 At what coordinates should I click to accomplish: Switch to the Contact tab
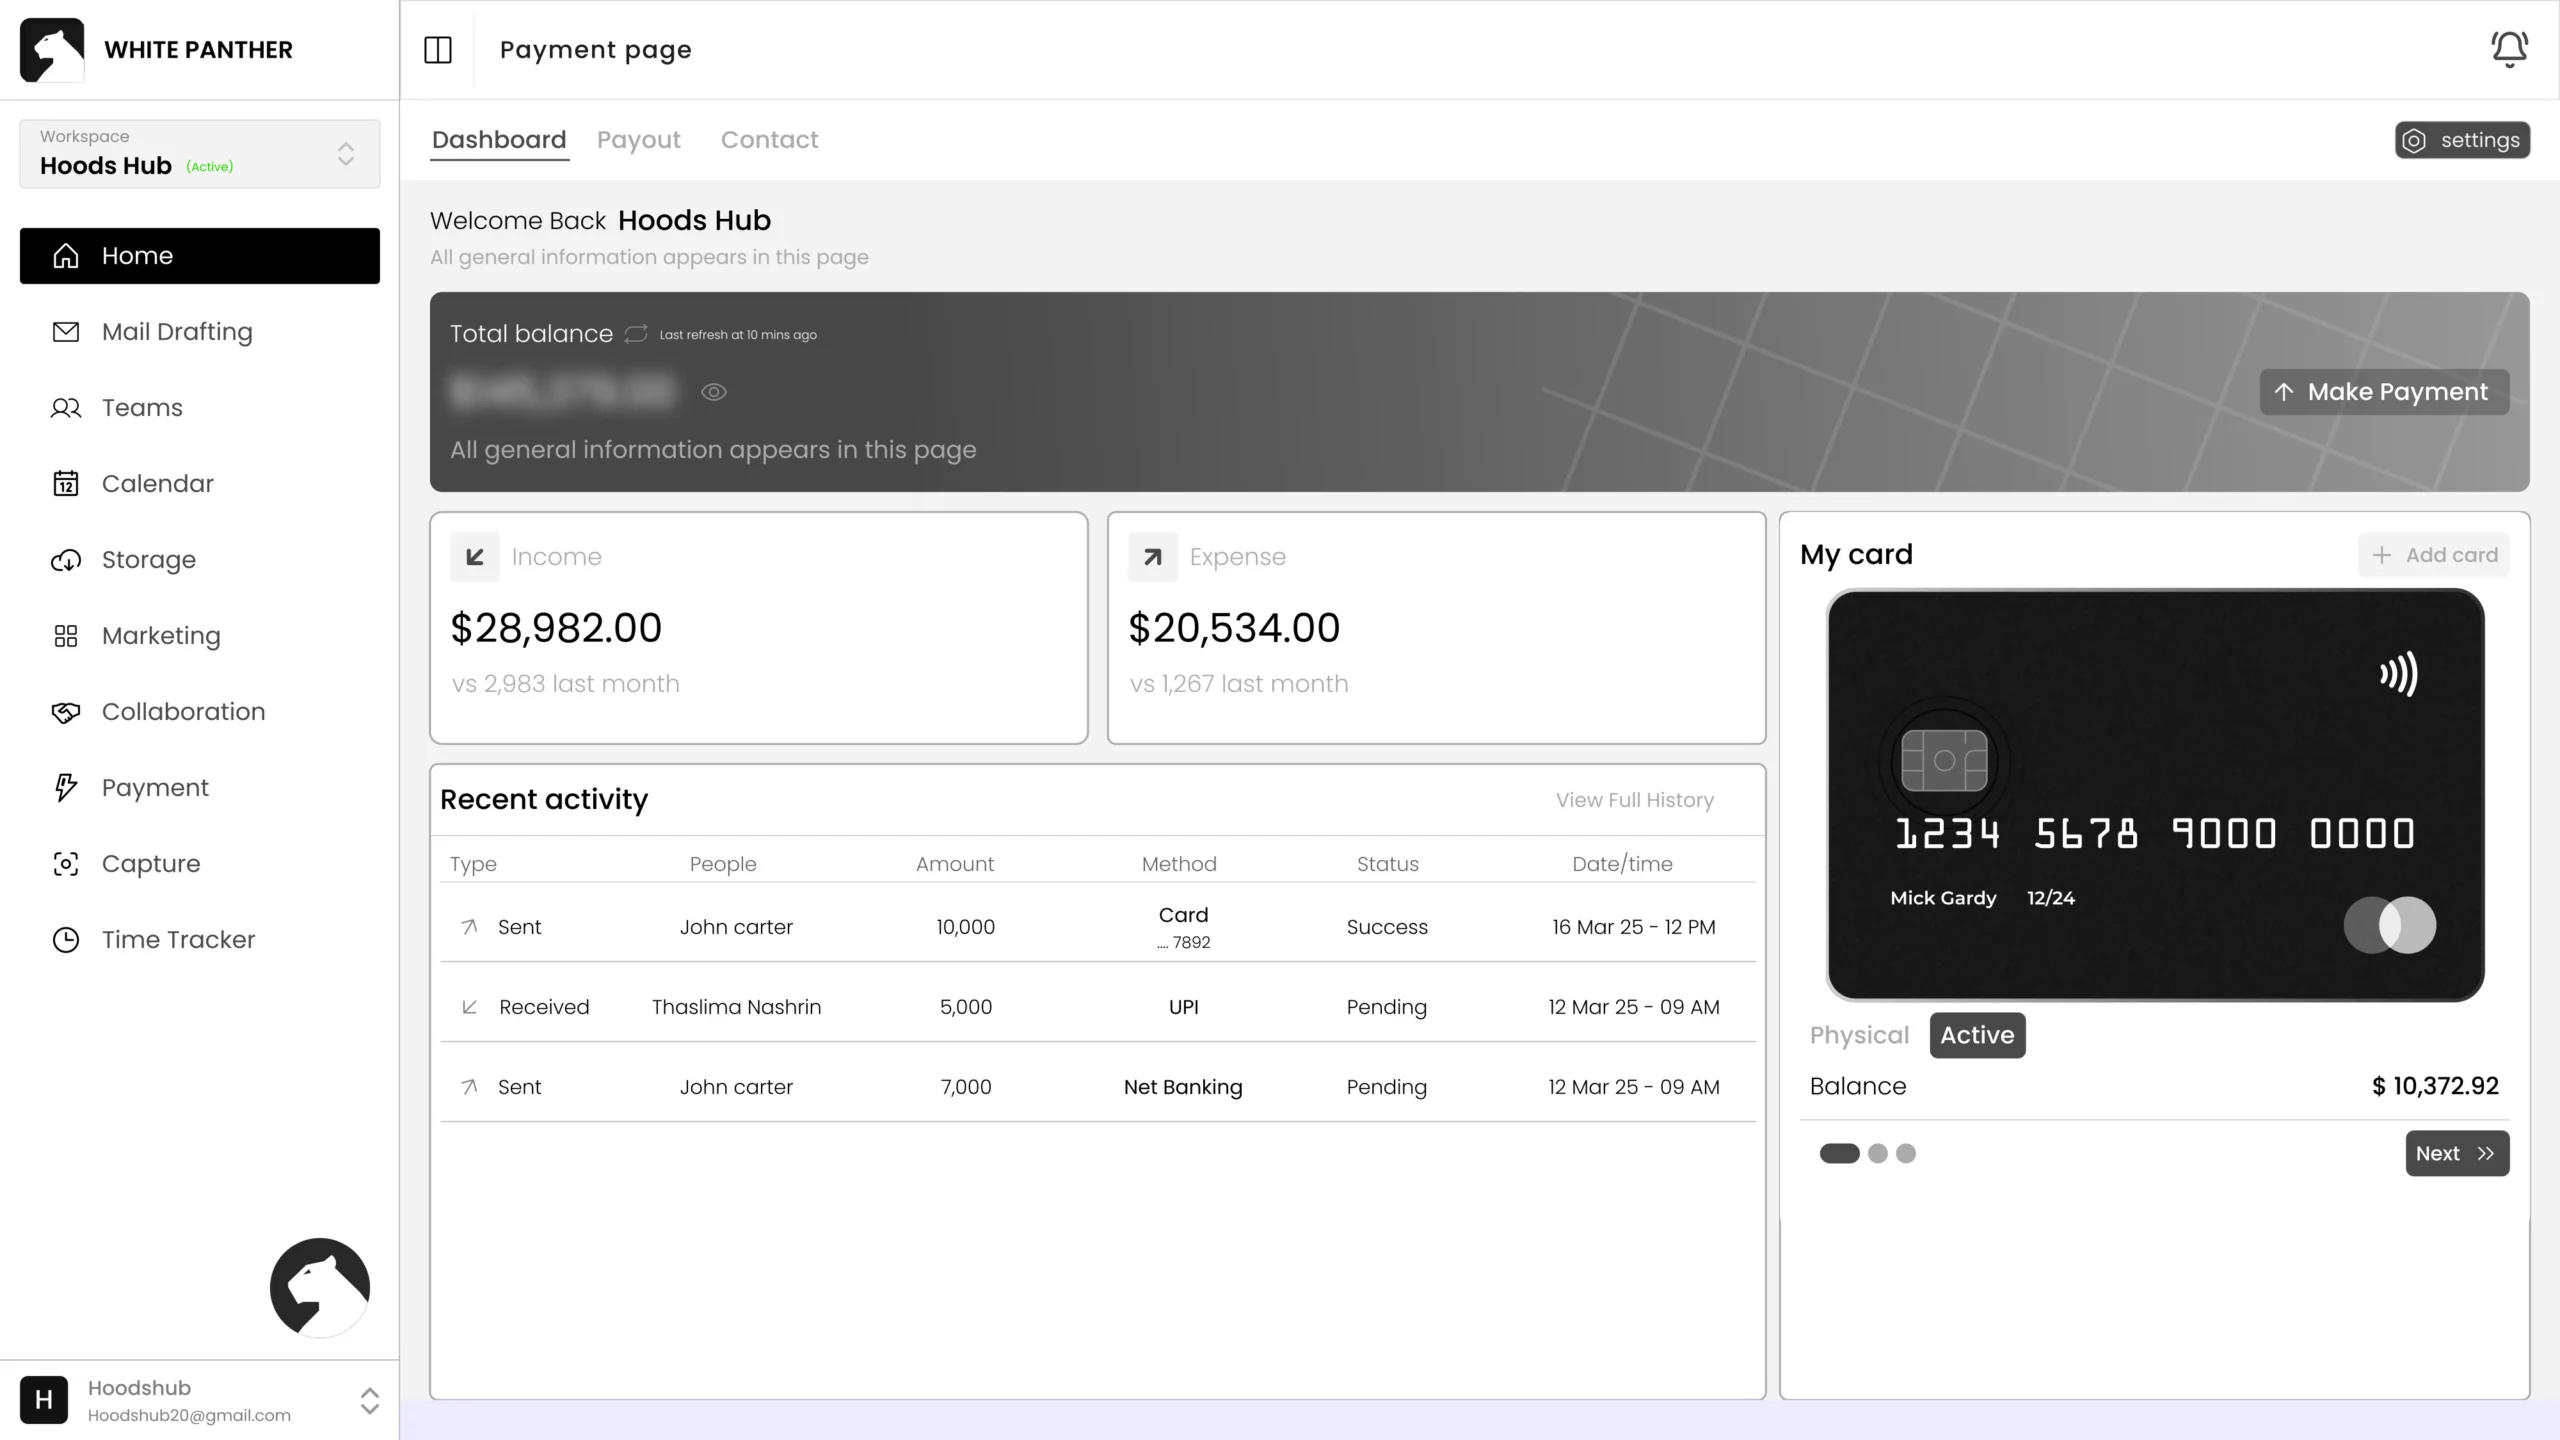pos(769,140)
